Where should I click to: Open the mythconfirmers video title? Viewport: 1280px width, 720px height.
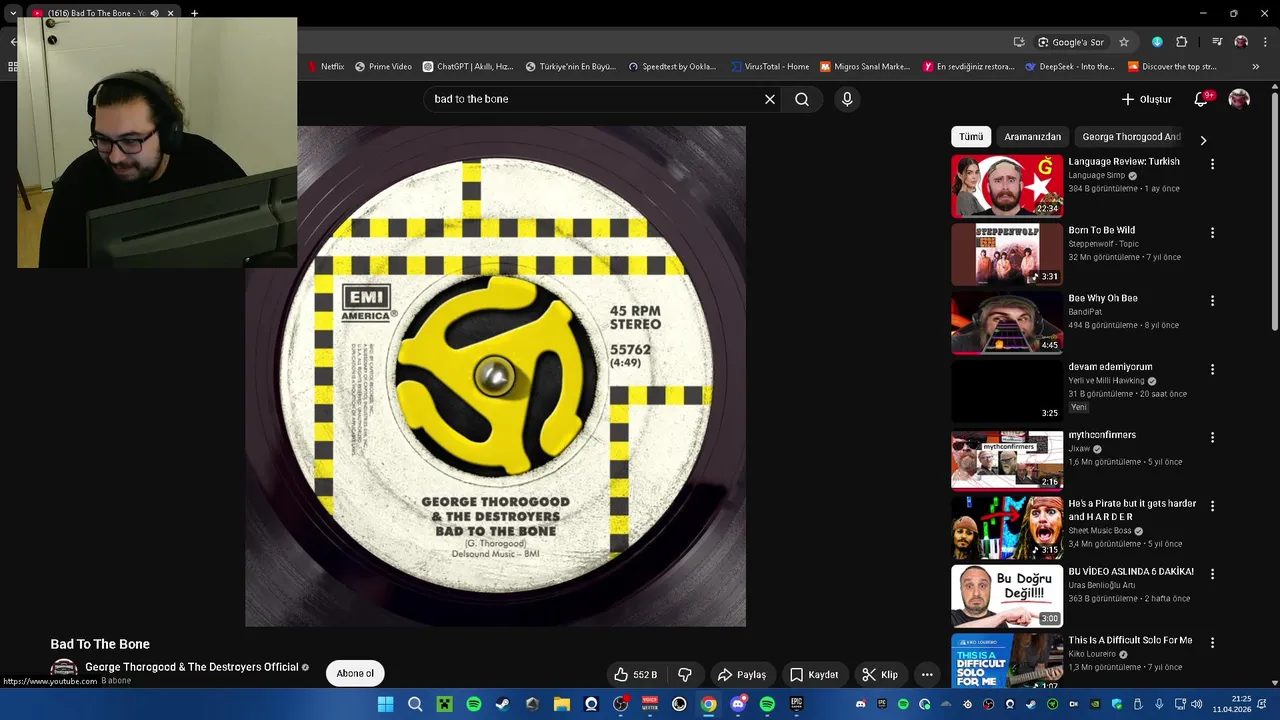click(x=1102, y=435)
